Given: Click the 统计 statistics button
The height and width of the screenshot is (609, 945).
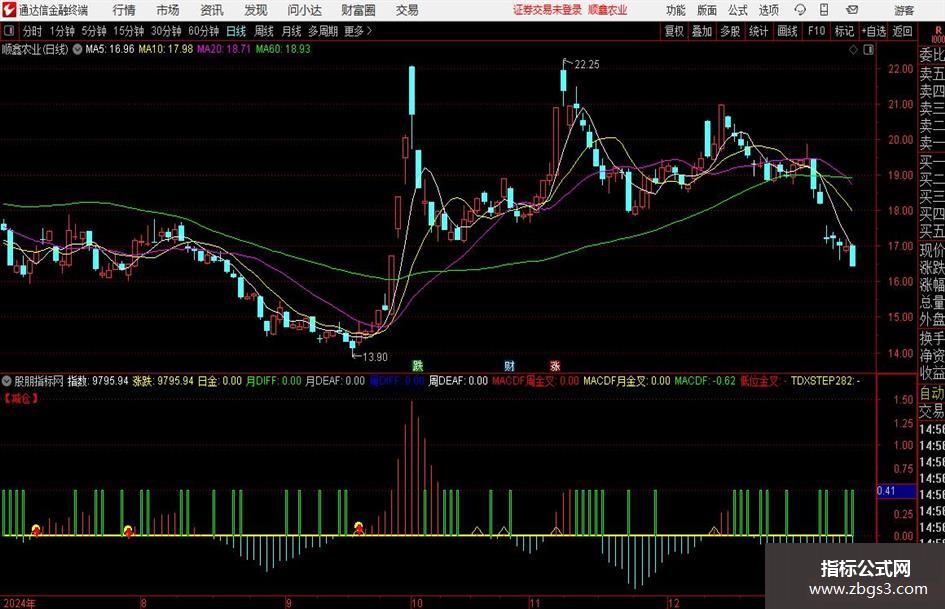Looking at the screenshot, I should [x=758, y=31].
